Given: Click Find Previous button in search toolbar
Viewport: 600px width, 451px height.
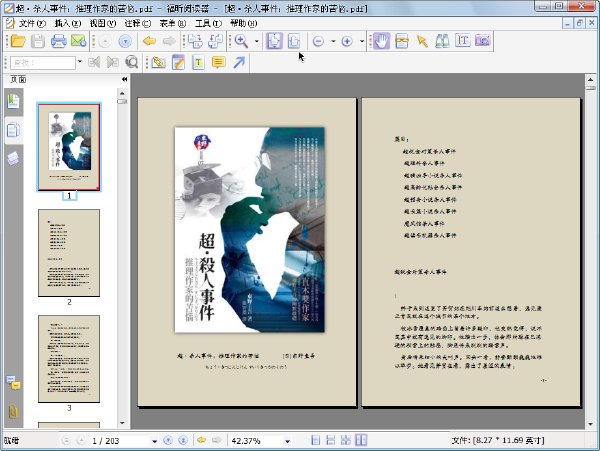Looking at the screenshot, I should [94, 62].
